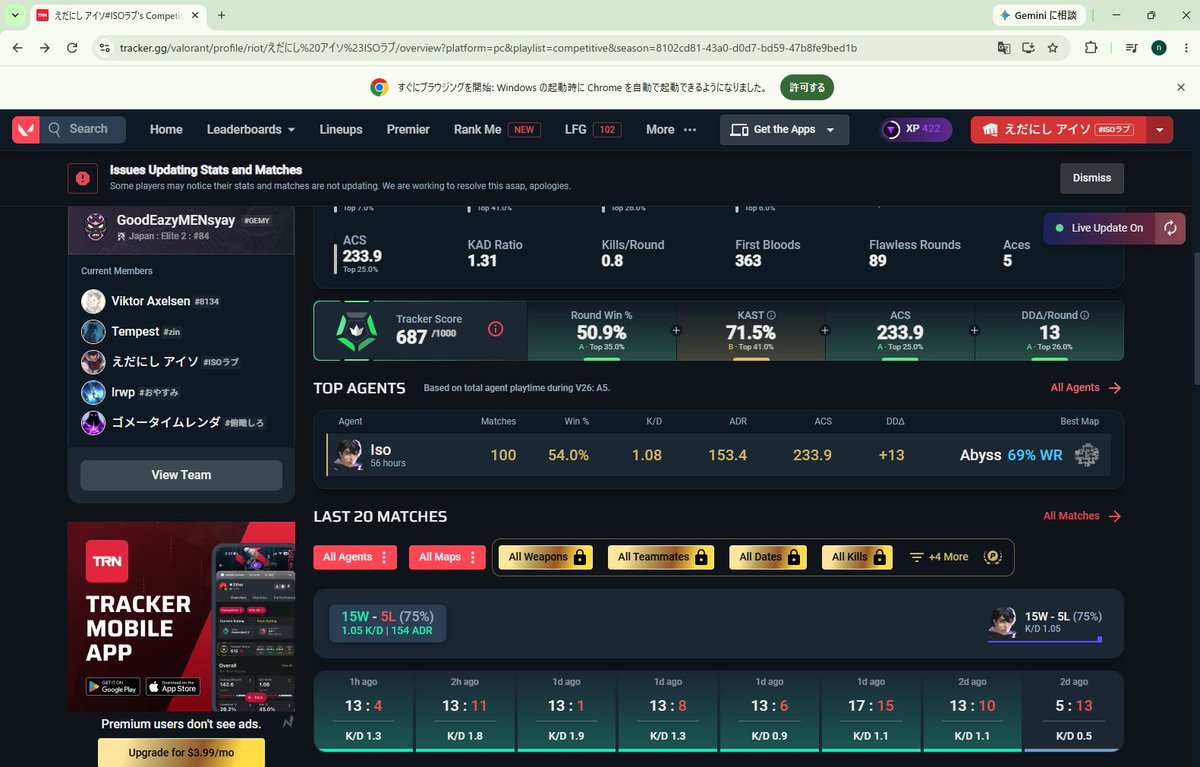
Task: Click the DDΔ/Round info icon
Action: tap(1085, 315)
